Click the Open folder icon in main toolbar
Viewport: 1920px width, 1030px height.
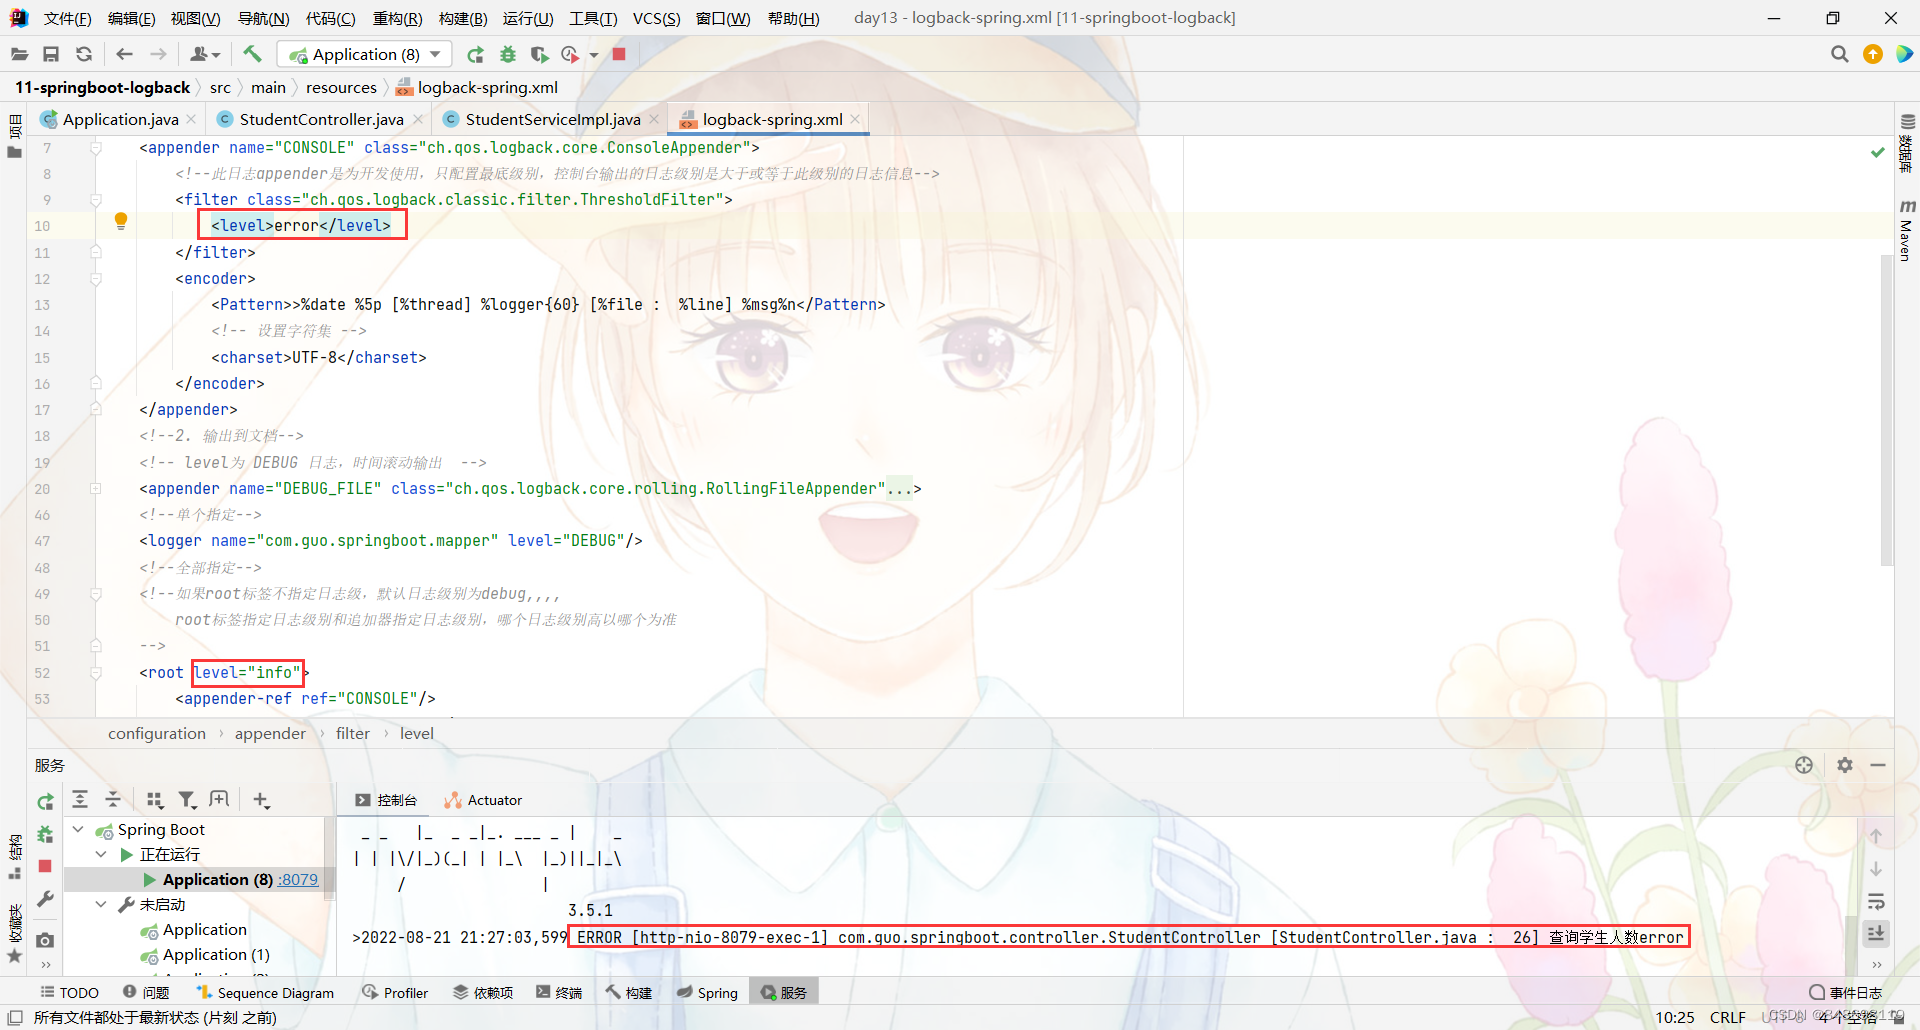(x=19, y=54)
